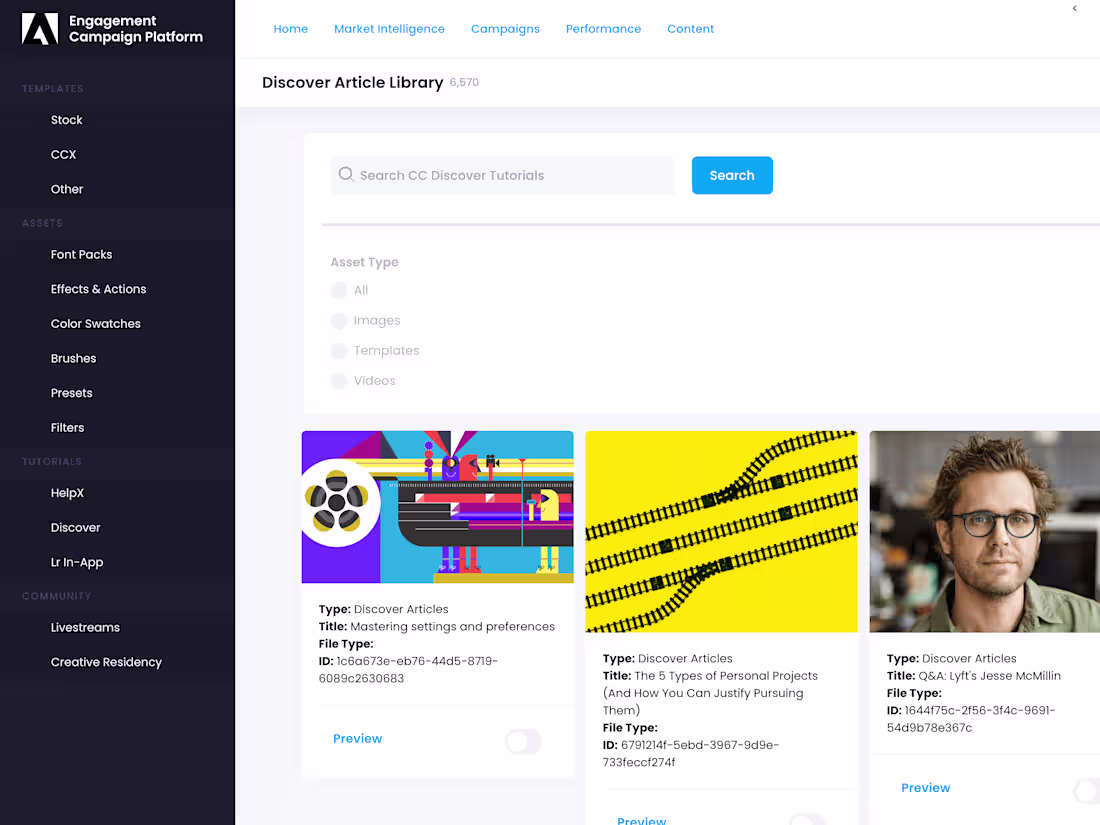Open the Discover tutorials section in the sidebar
Viewport: 1100px width, 825px height.
click(x=75, y=527)
